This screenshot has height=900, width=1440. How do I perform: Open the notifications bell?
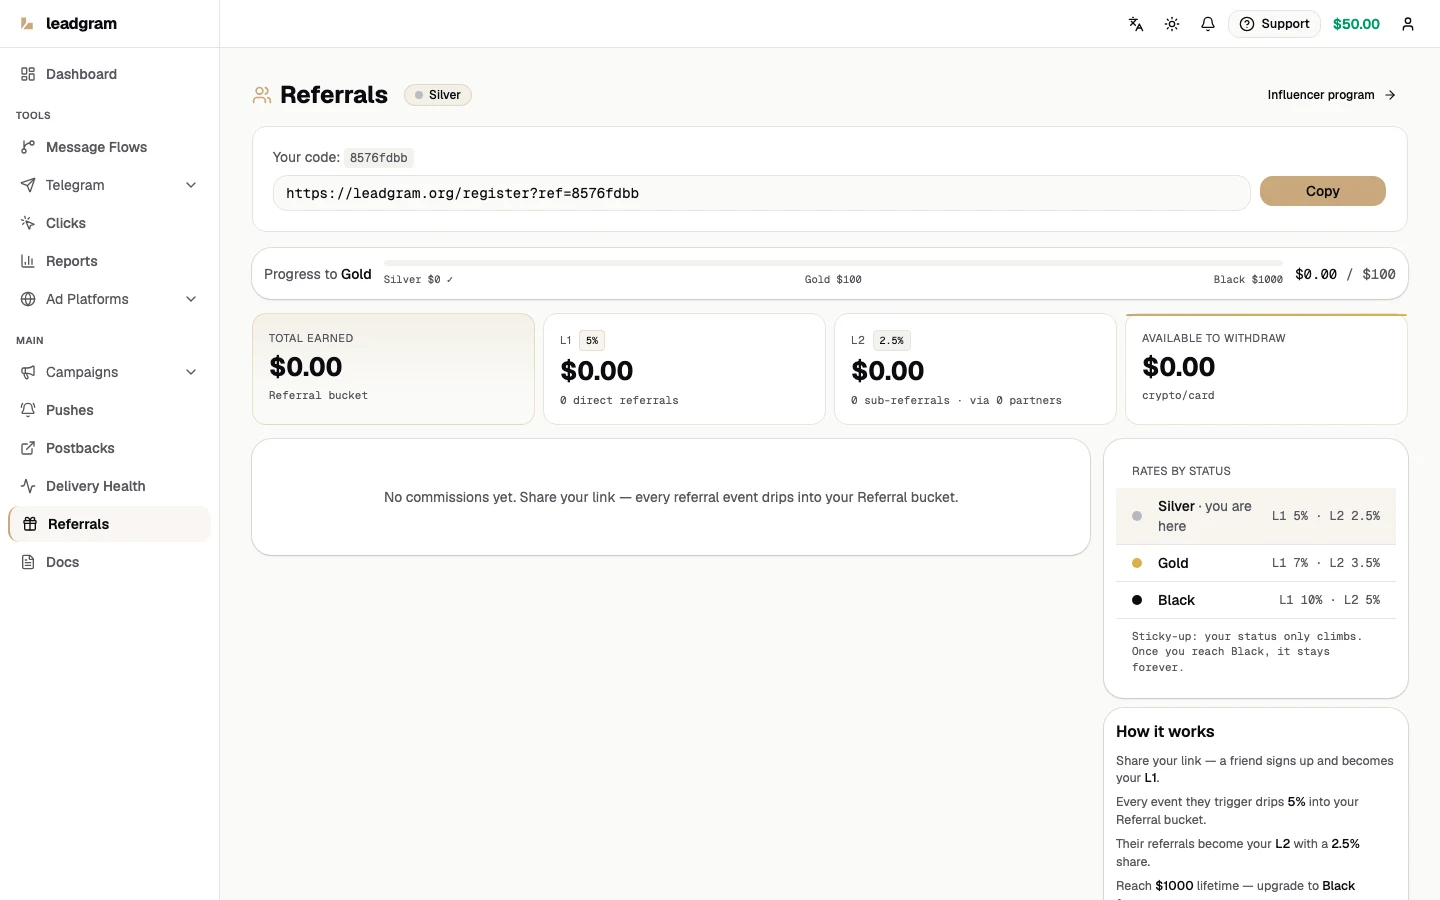[x=1208, y=24]
